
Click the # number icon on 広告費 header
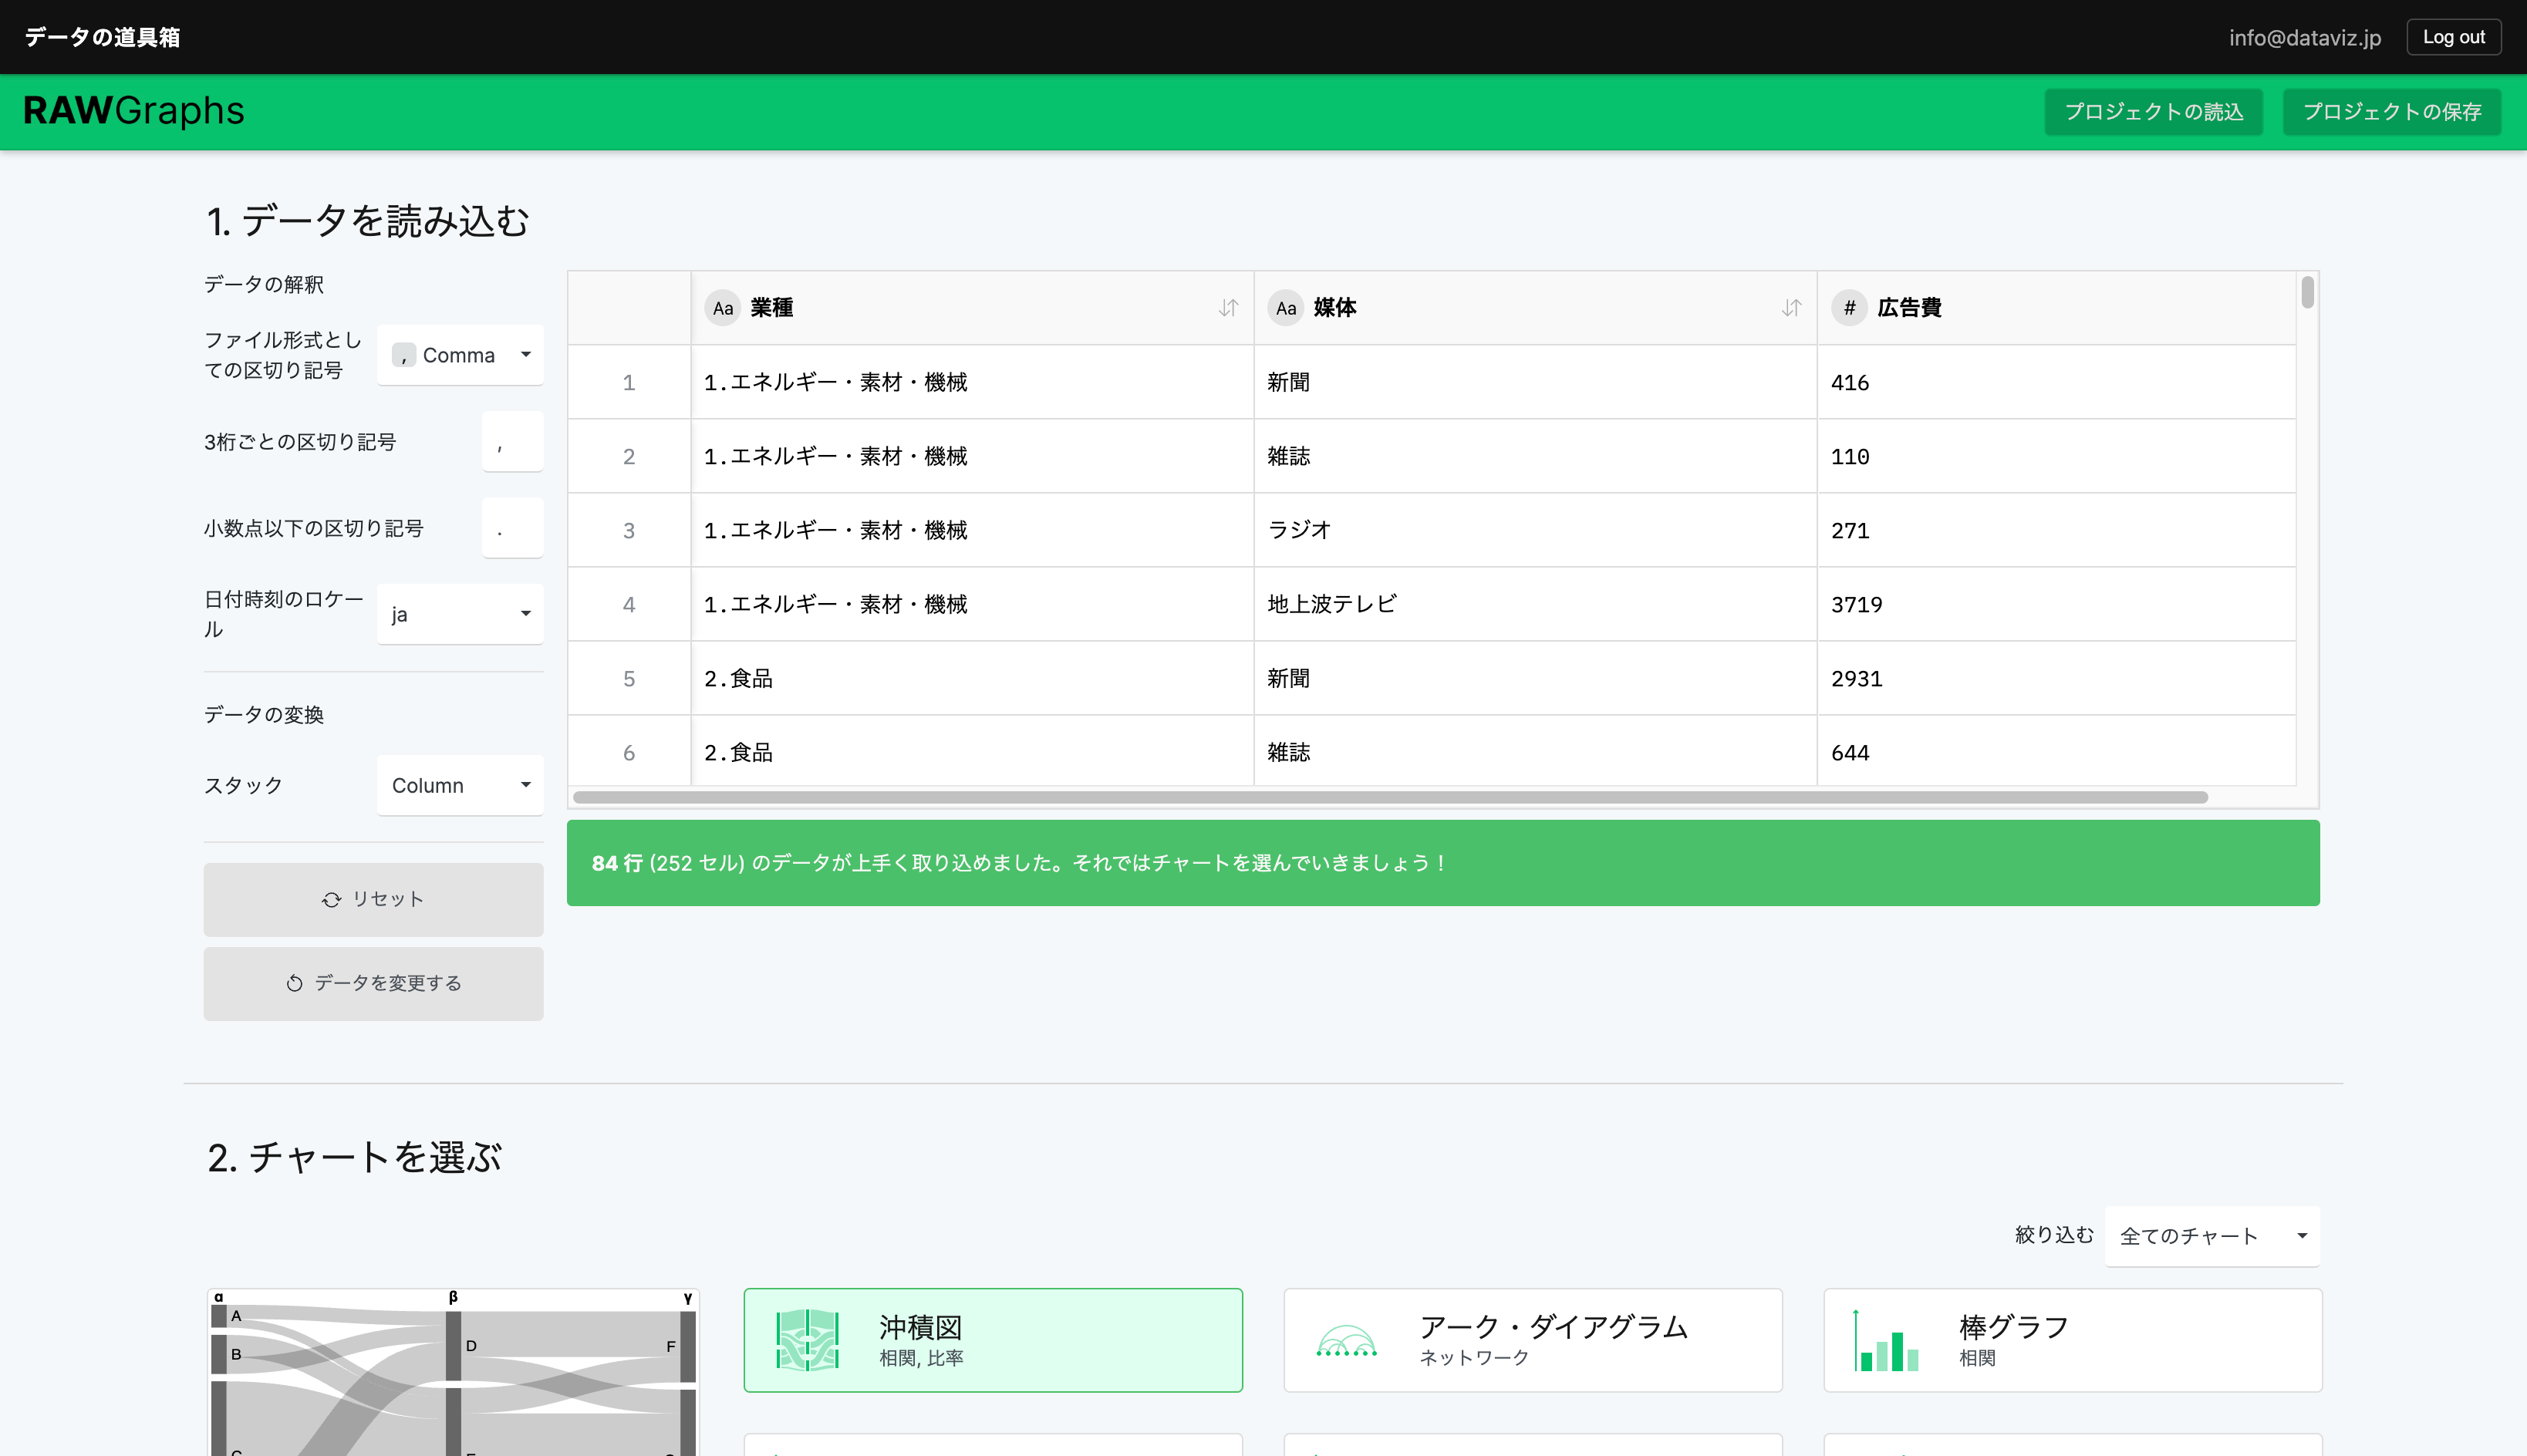(1848, 308)
